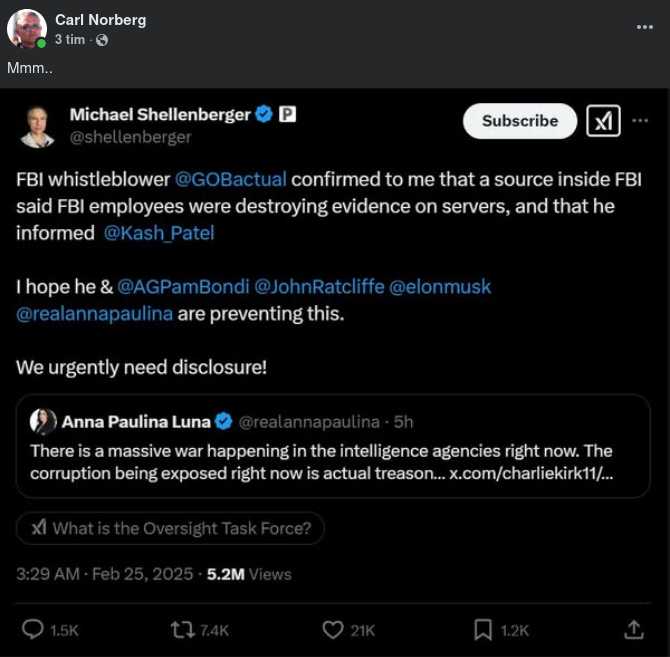The width and height of the screenshot is (670, 657).
Task: Bookmark the tweet
Action: pos(483,629)
